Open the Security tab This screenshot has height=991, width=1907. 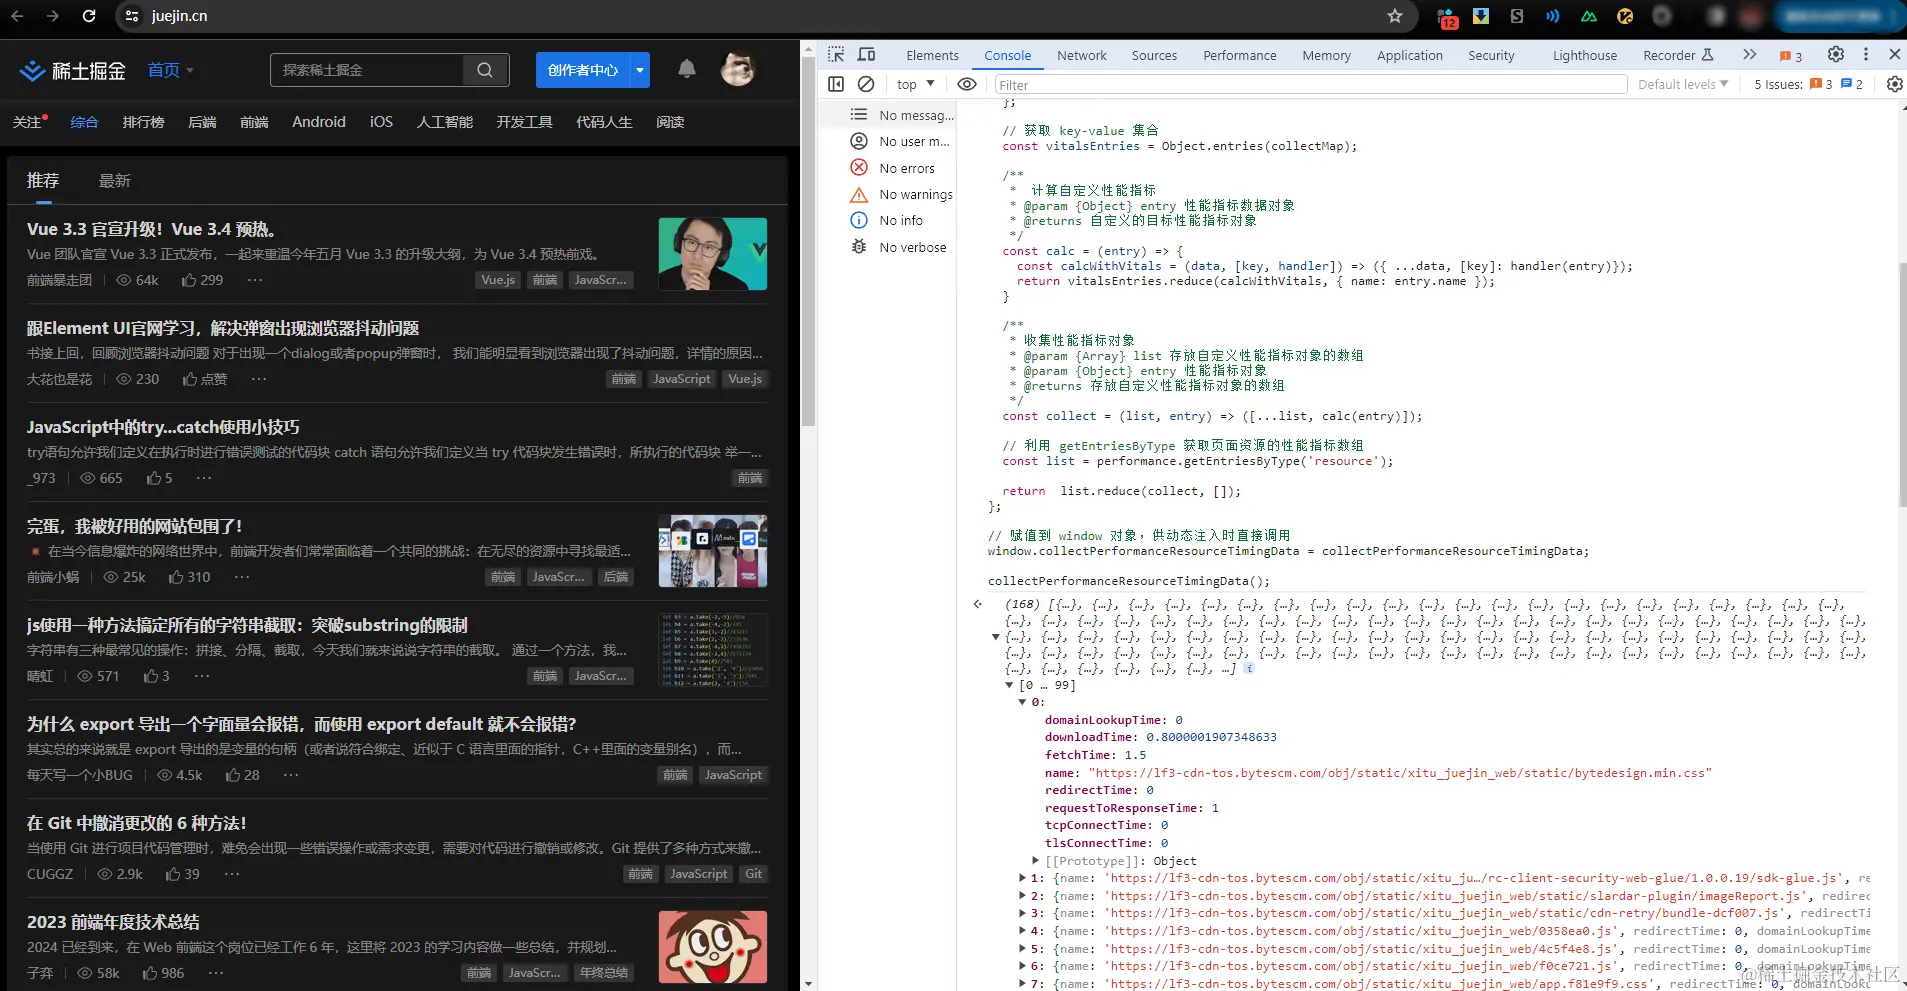1491,56
